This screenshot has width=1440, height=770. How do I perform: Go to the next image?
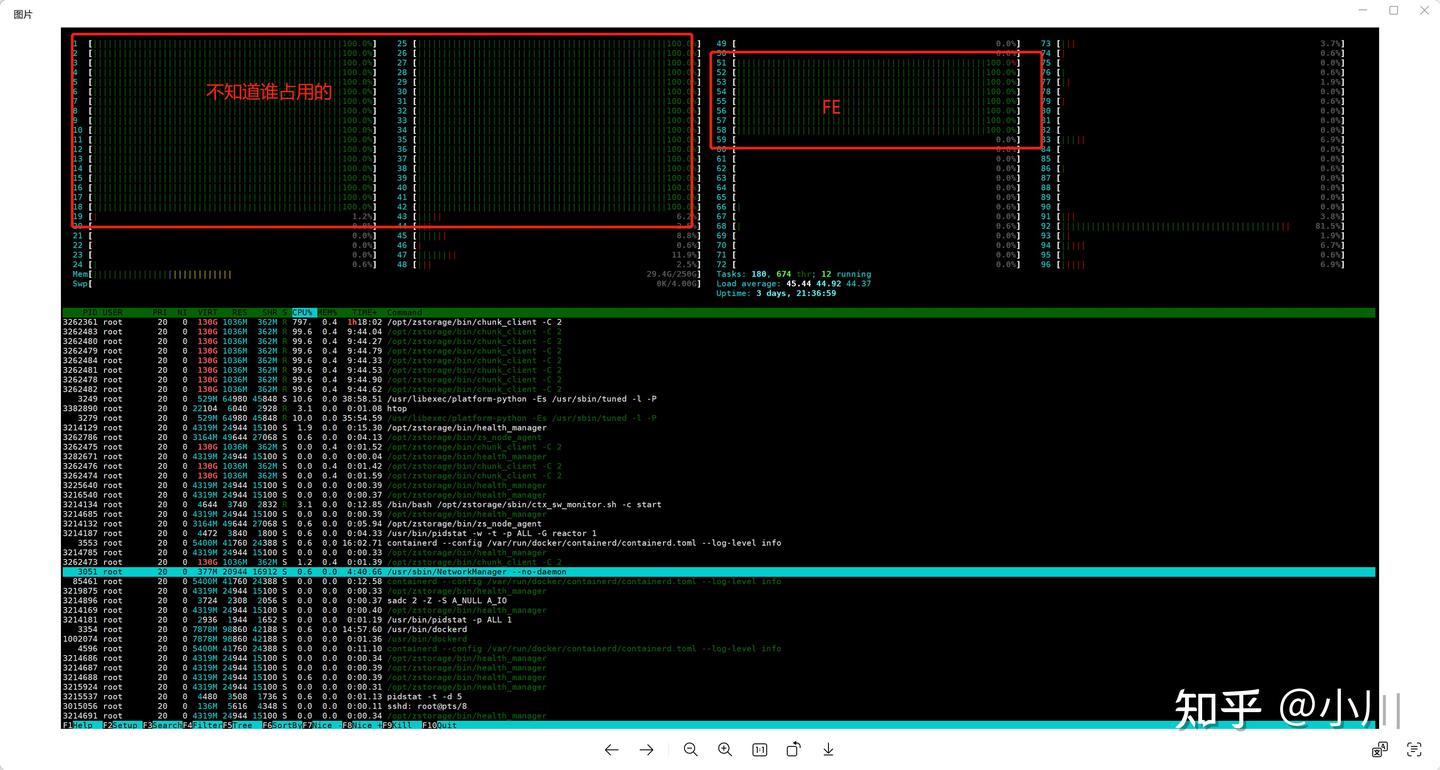coord(646,749)
